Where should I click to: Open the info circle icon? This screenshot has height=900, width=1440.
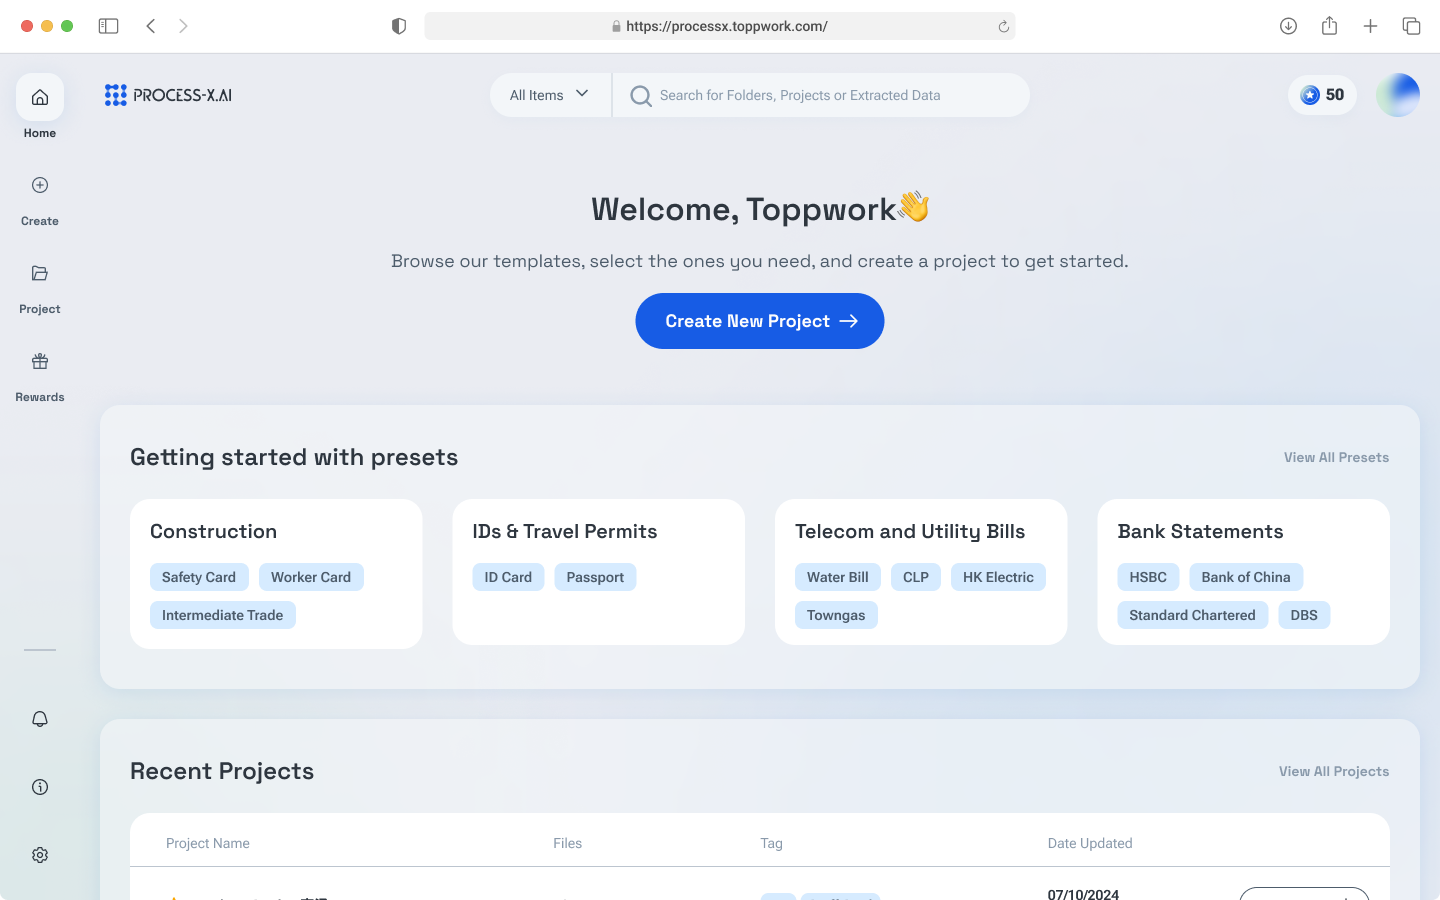40,787
